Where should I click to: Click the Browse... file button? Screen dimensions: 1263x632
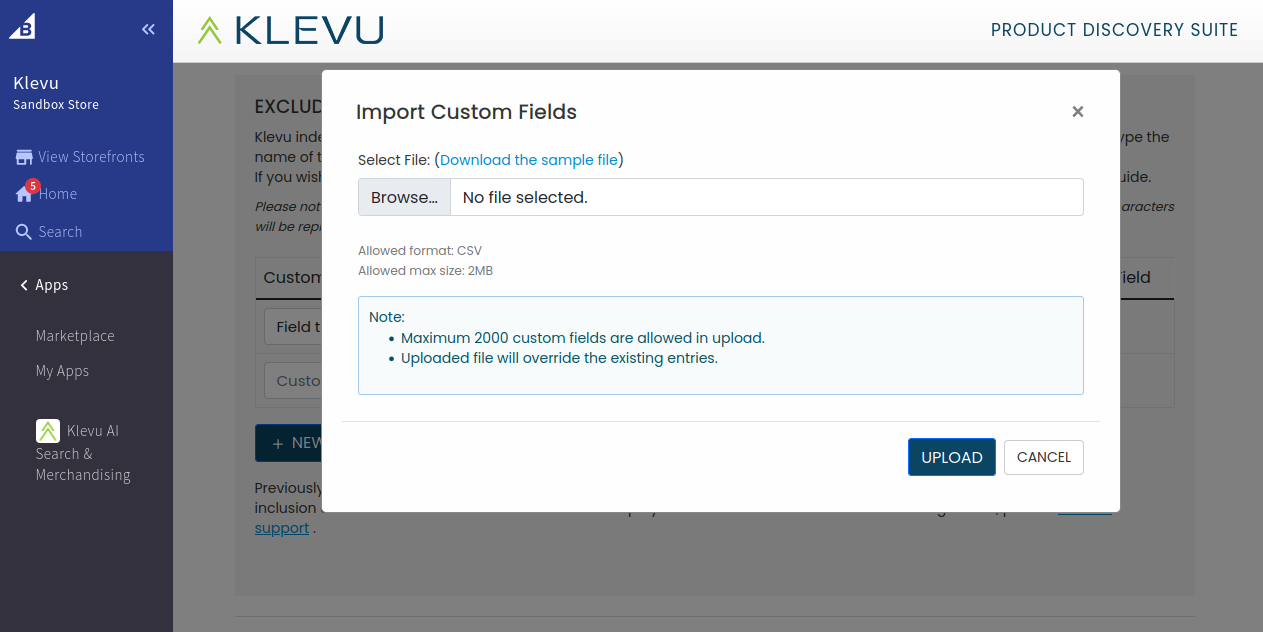(x=404, y=197)
